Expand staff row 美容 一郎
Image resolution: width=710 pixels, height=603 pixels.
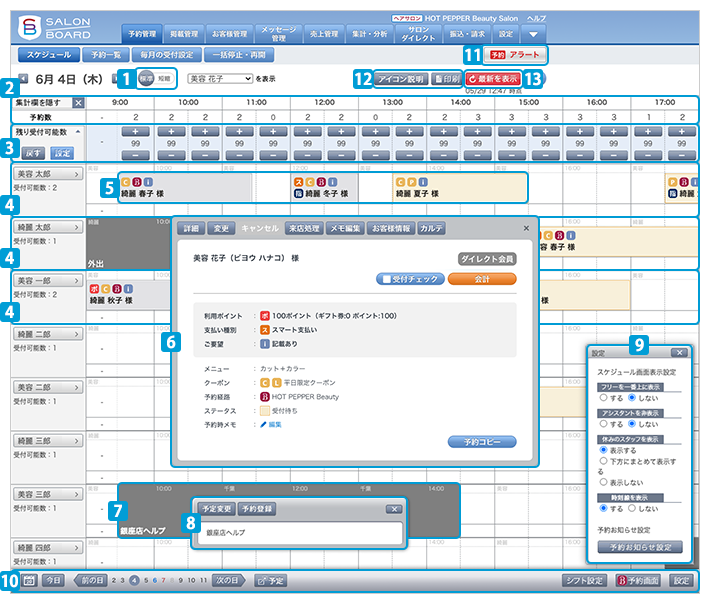[x=48, y=281]
